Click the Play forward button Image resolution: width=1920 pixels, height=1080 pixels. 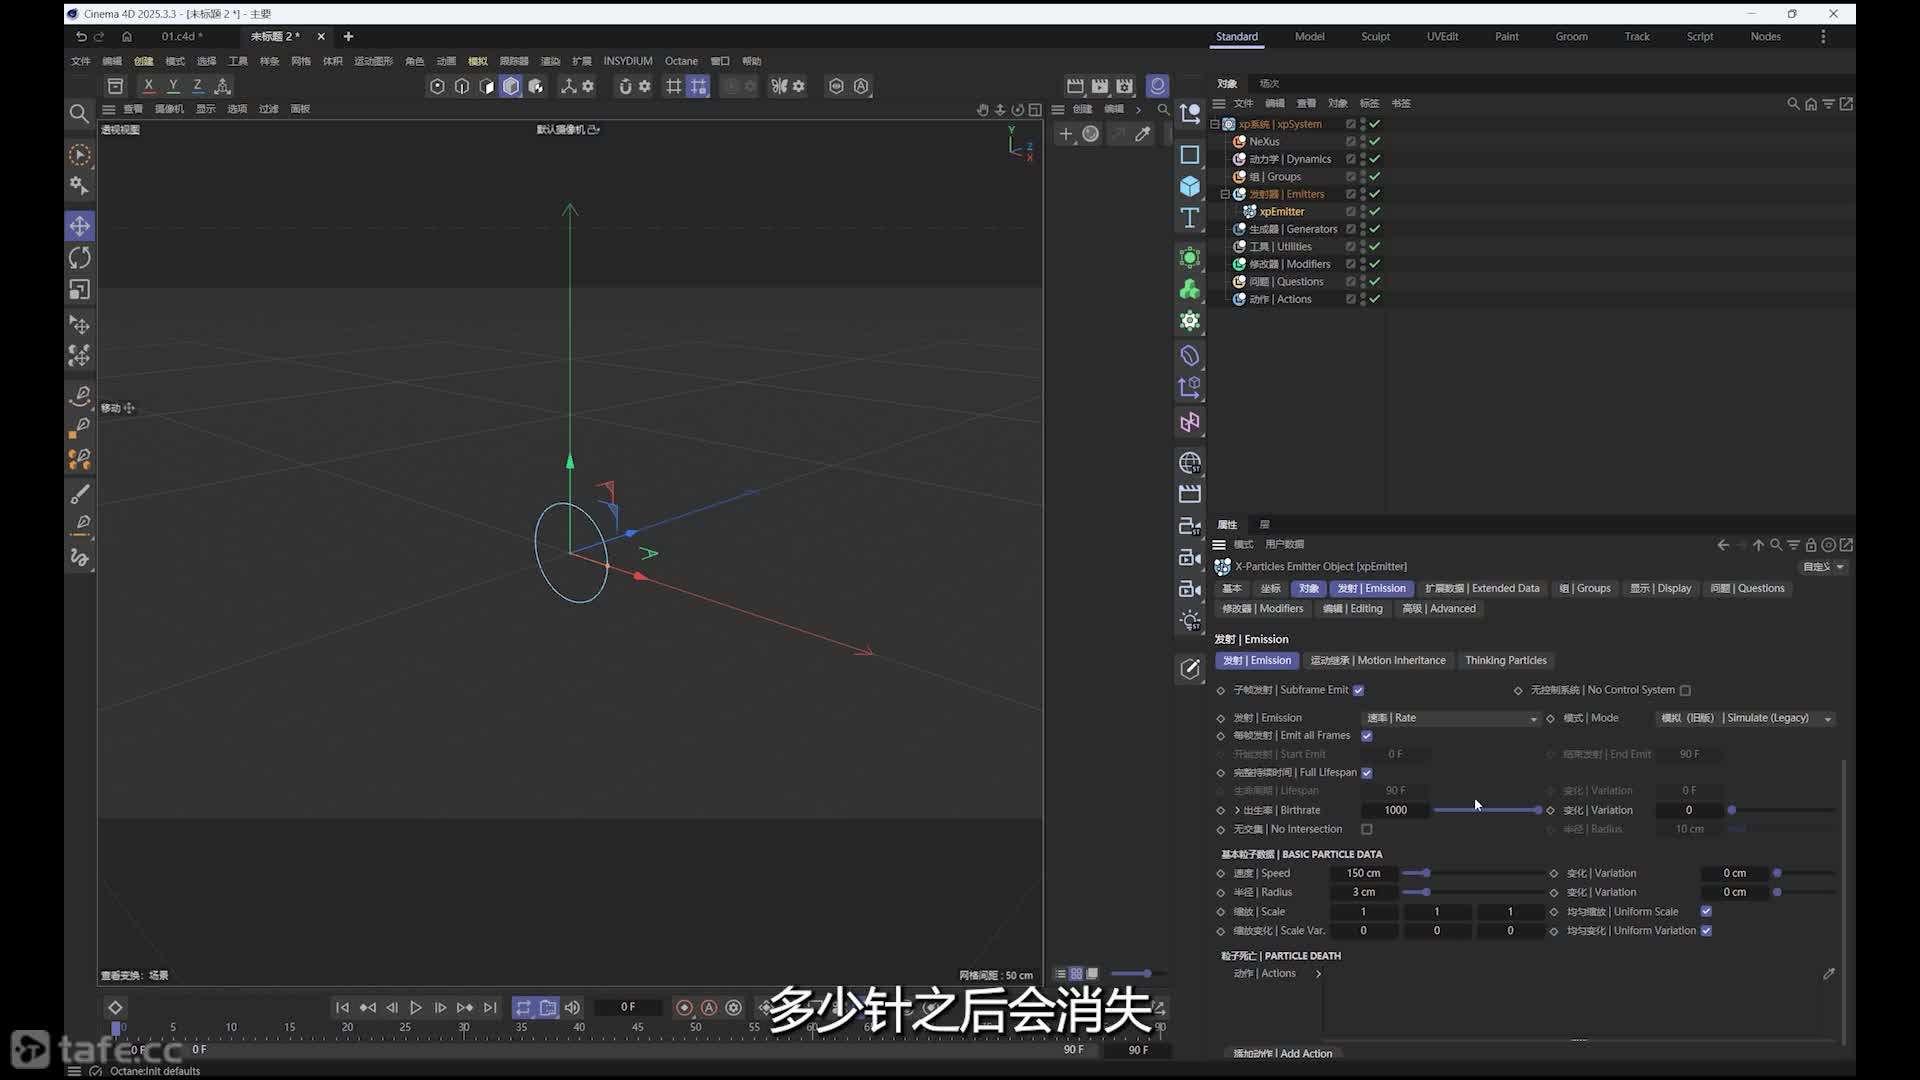tap(416, 1008)
